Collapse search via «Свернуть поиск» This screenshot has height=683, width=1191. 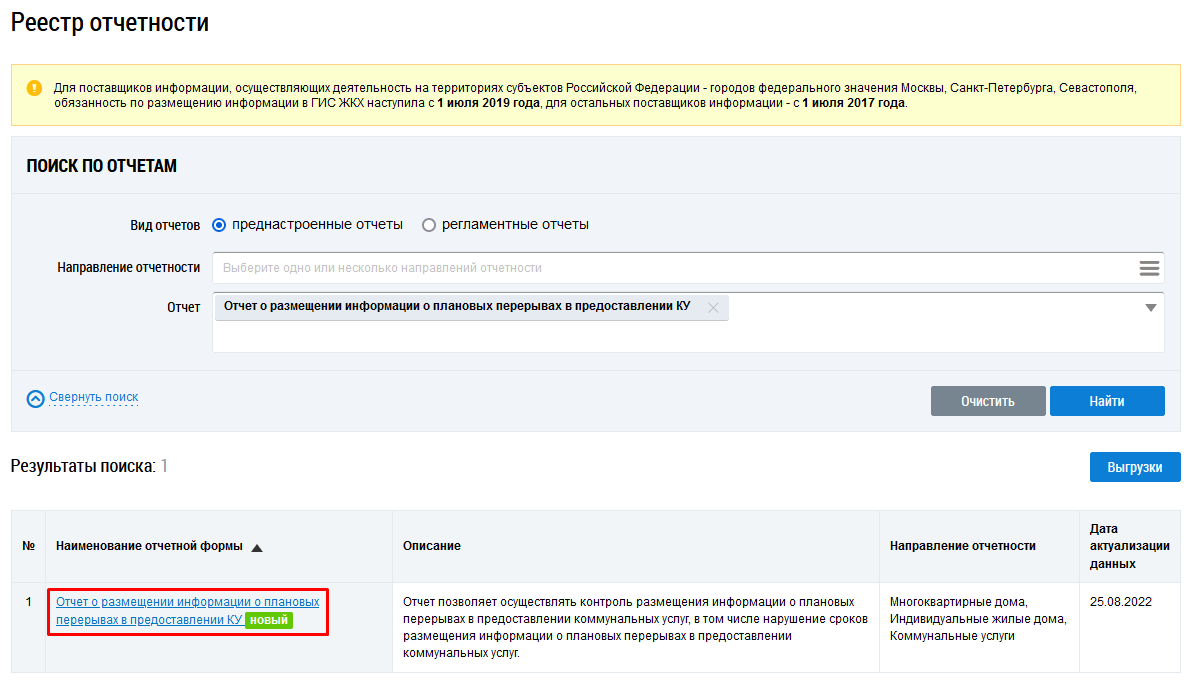coord(93,397)
